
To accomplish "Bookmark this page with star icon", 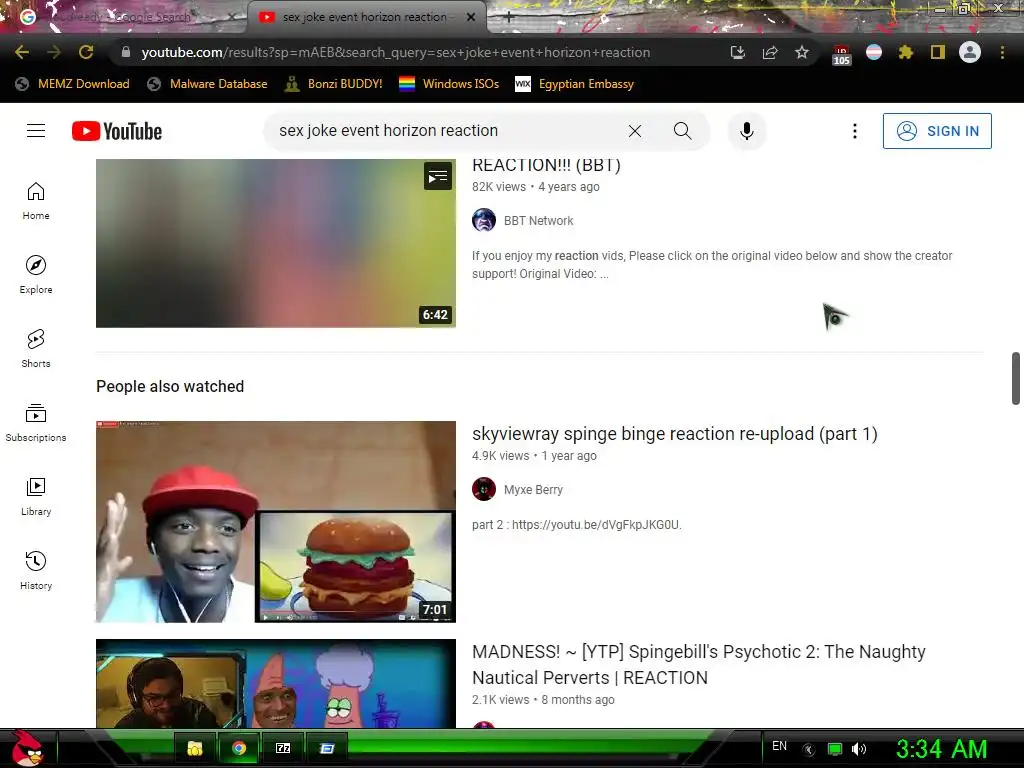I will (802, 52).
